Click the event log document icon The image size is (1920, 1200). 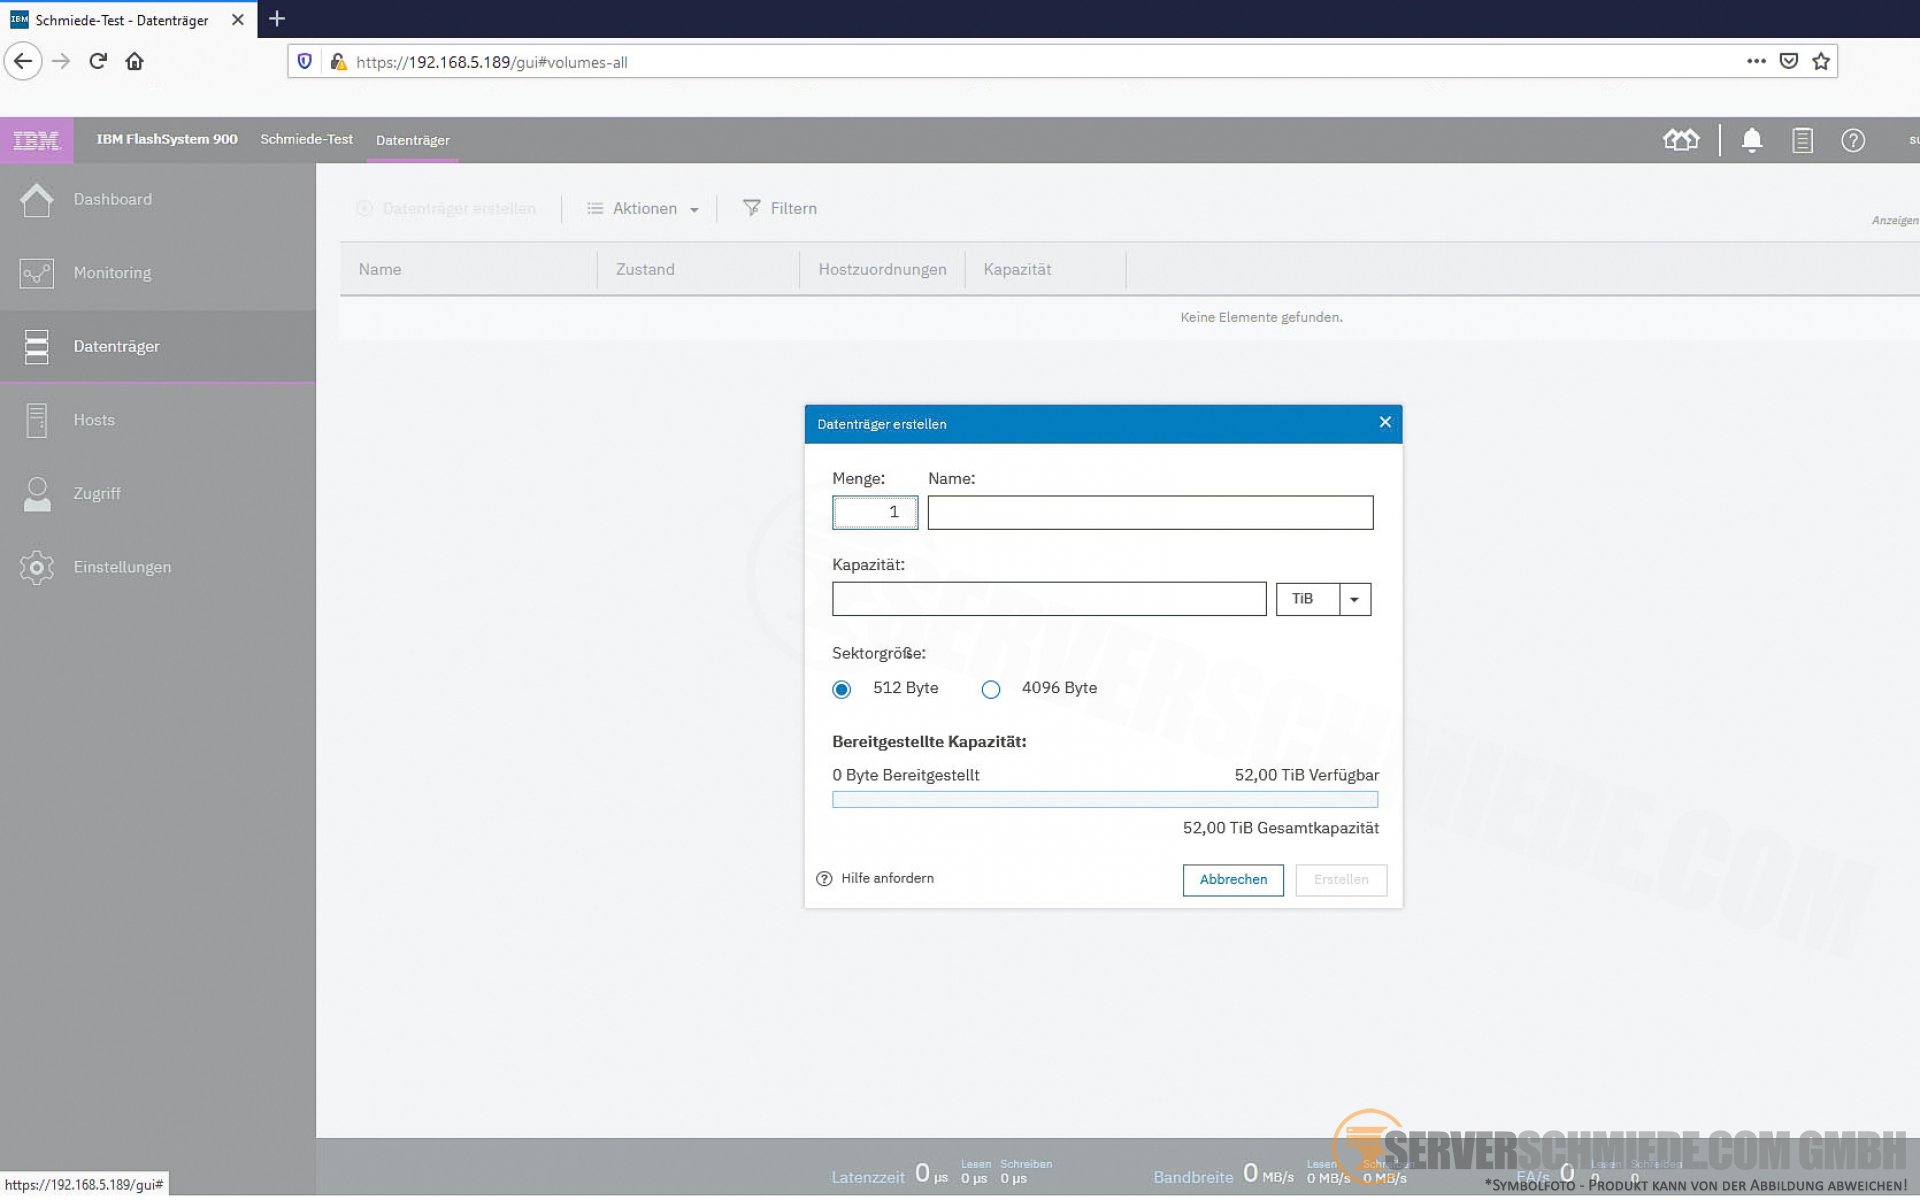(x=1802, y=140)
